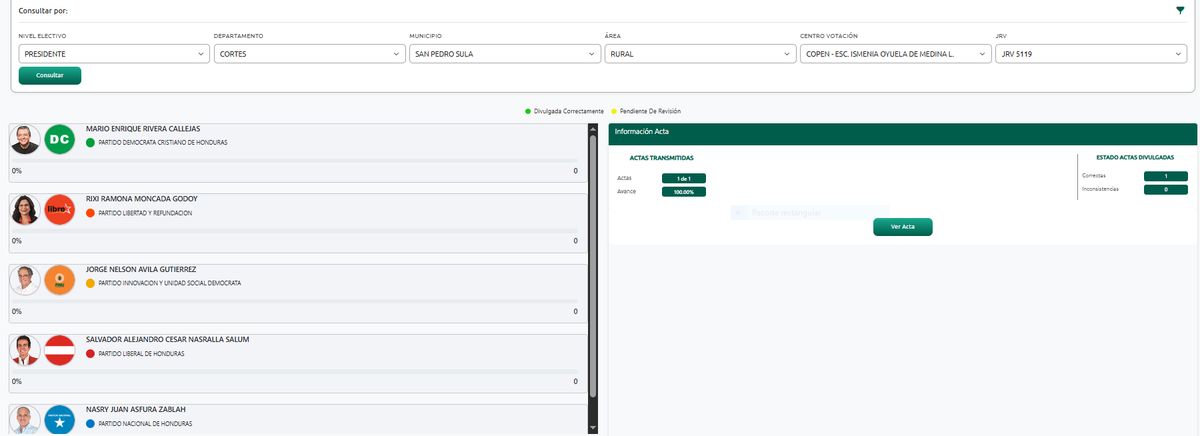Click SALVADOR ALEJANDRO CESAR NASRALLA SALUM name

pos(168,339)
